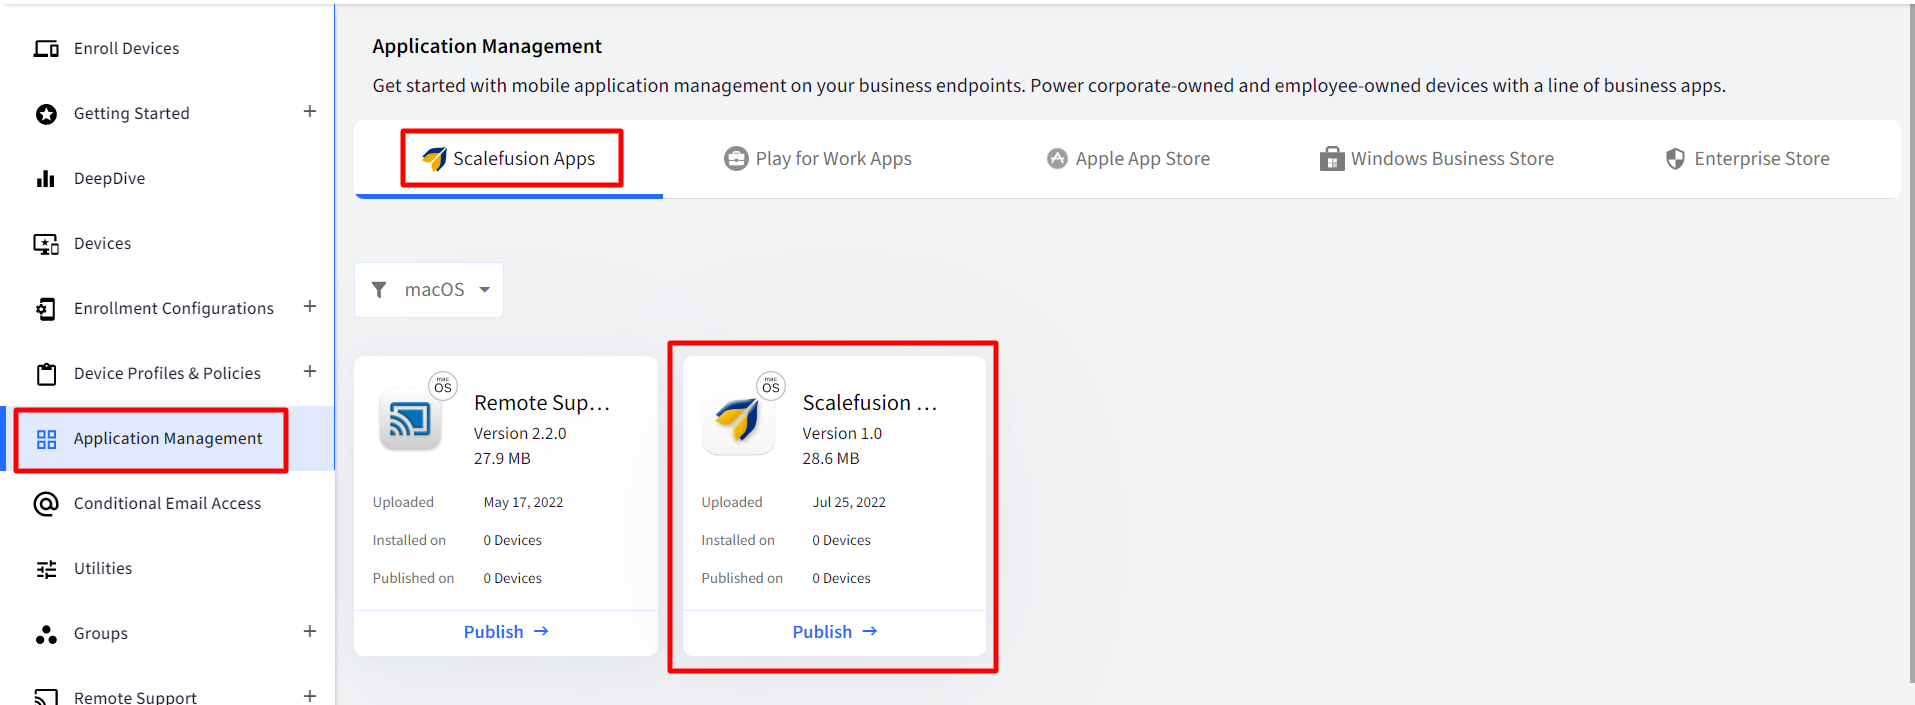Screen dimensions: 1915x705
Task: Click the macOS badge on Scalefusion card
Action: tap(771, 386)
